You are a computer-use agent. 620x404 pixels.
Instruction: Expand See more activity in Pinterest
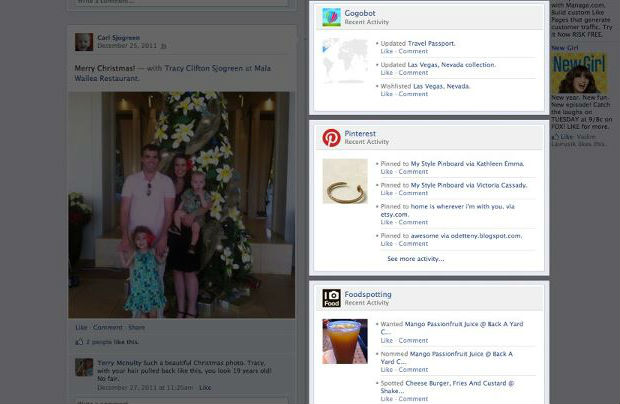pos(415,259)
